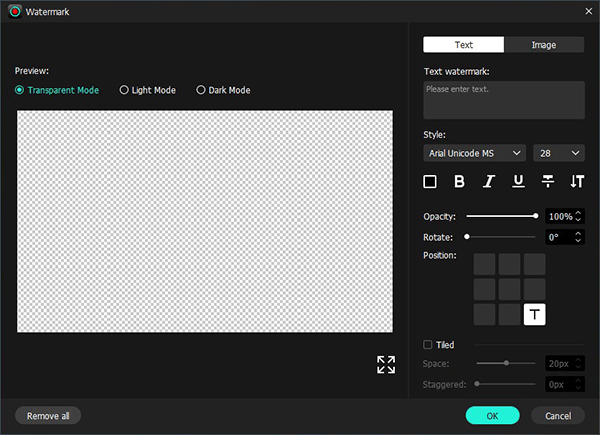Click the Opacity slider handle
This screenshot has width=600, height=435.
(536, 216)
